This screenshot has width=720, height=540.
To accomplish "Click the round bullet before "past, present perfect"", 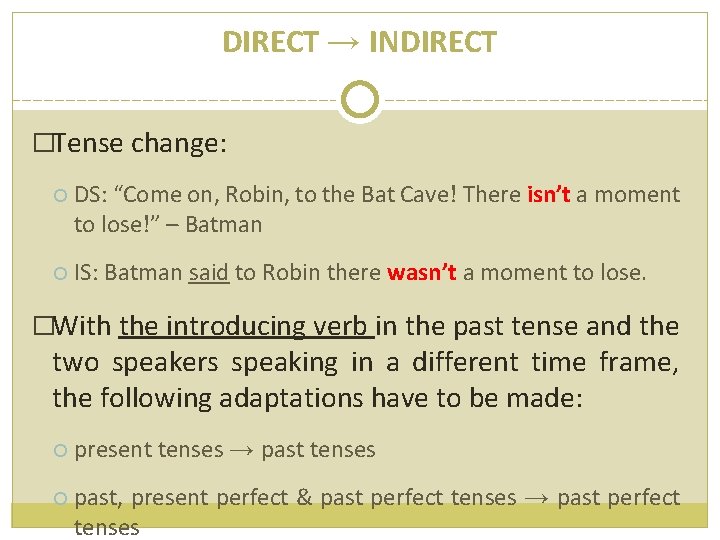I will click(x=60, y=498).
